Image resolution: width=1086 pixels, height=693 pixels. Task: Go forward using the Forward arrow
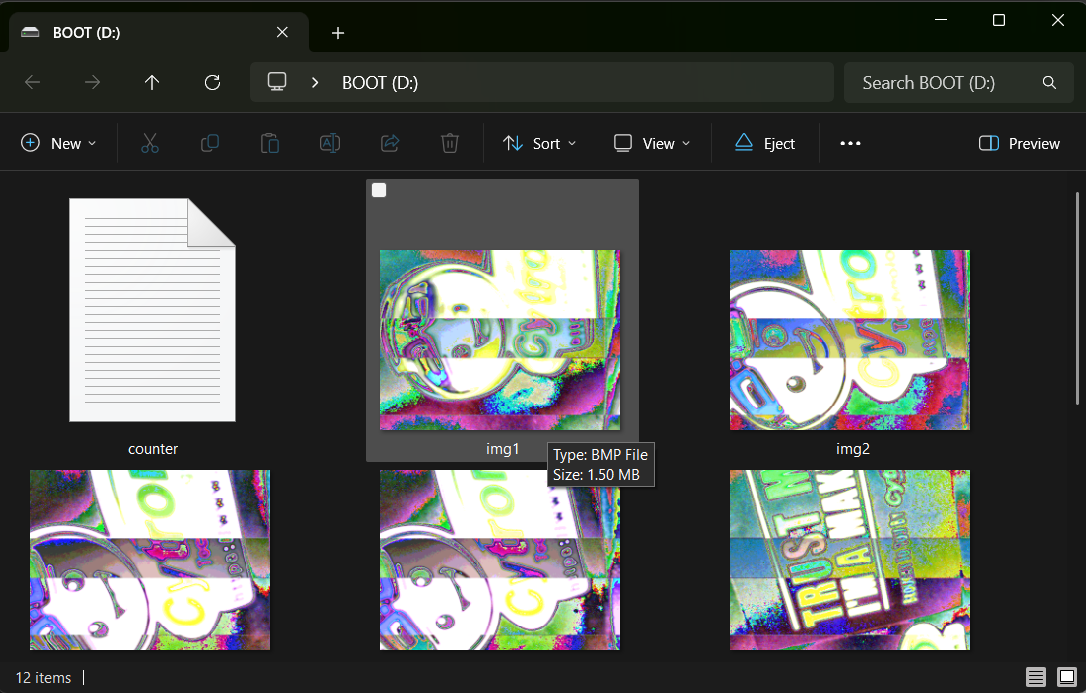click(x=92, y=82)
